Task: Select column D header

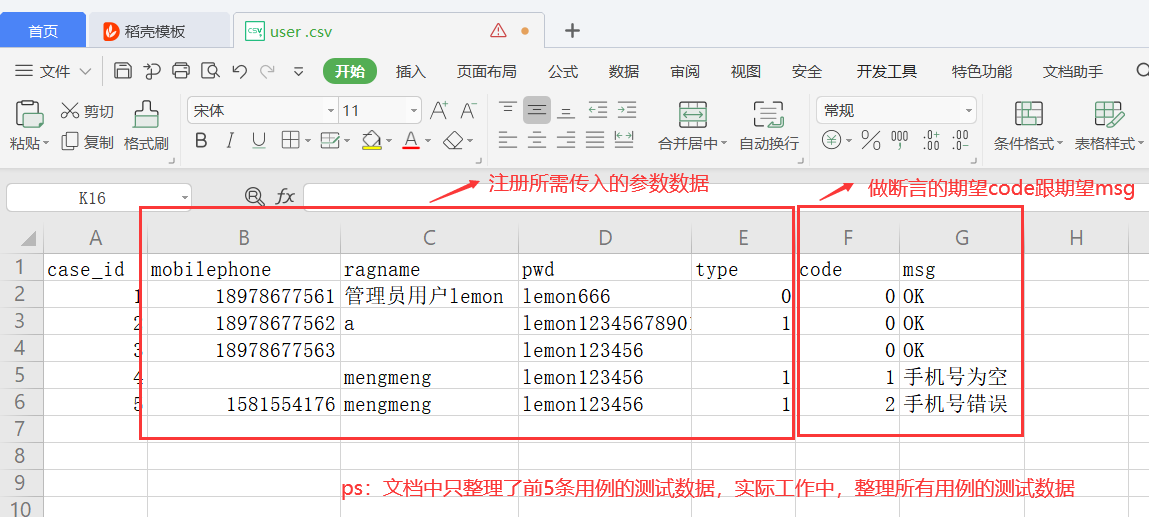Action: click(x=604, y=237)
